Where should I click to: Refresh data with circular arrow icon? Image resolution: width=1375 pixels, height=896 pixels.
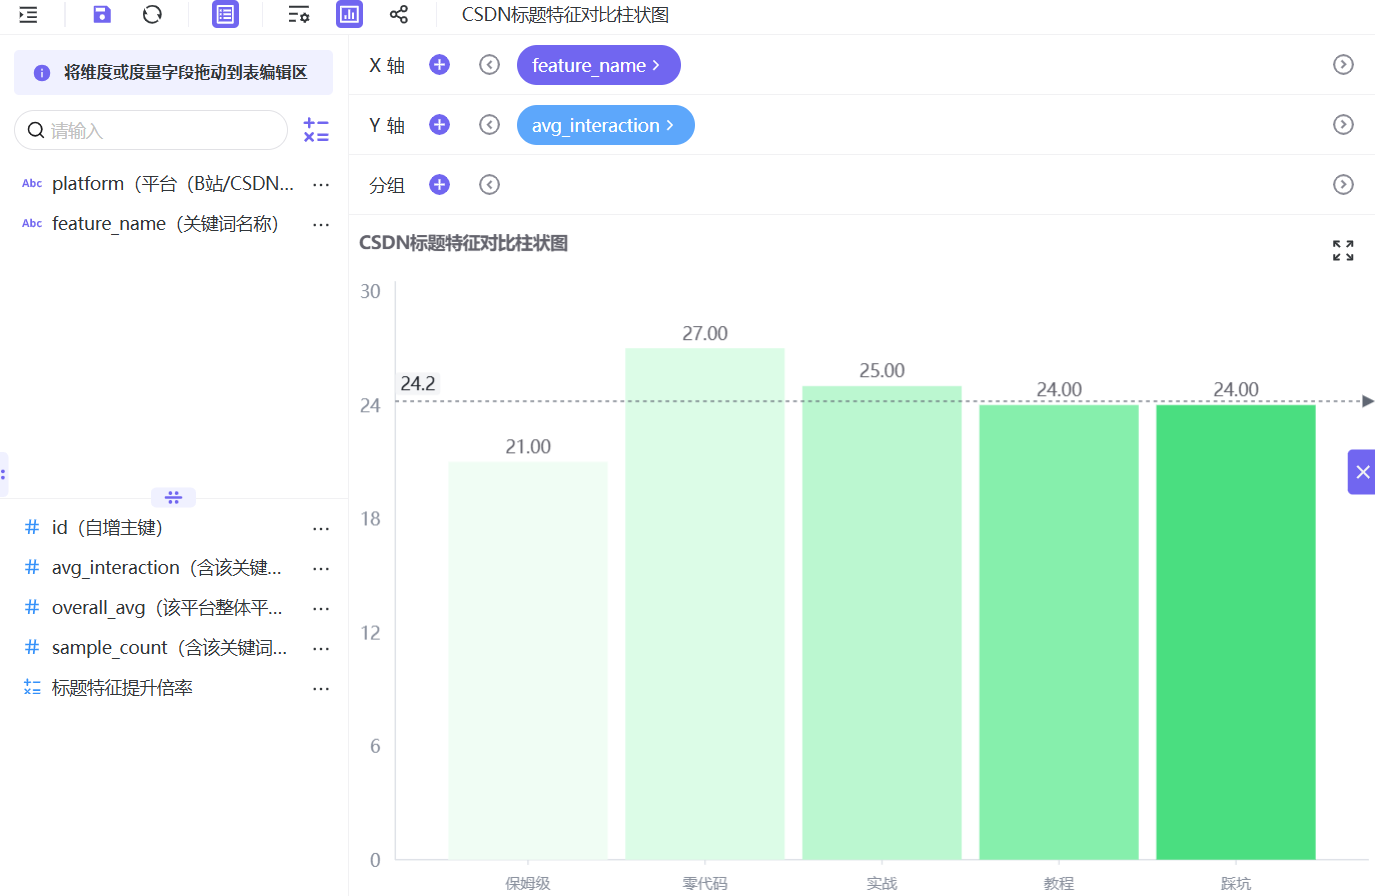[152, 14]
